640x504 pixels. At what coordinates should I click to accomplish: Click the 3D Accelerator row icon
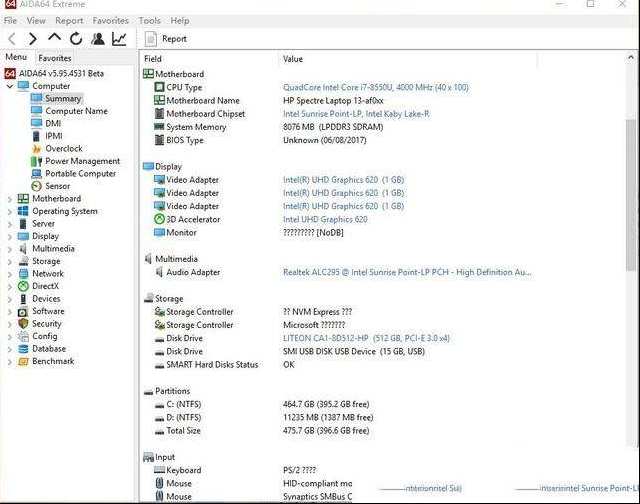(x=159, y=219)
